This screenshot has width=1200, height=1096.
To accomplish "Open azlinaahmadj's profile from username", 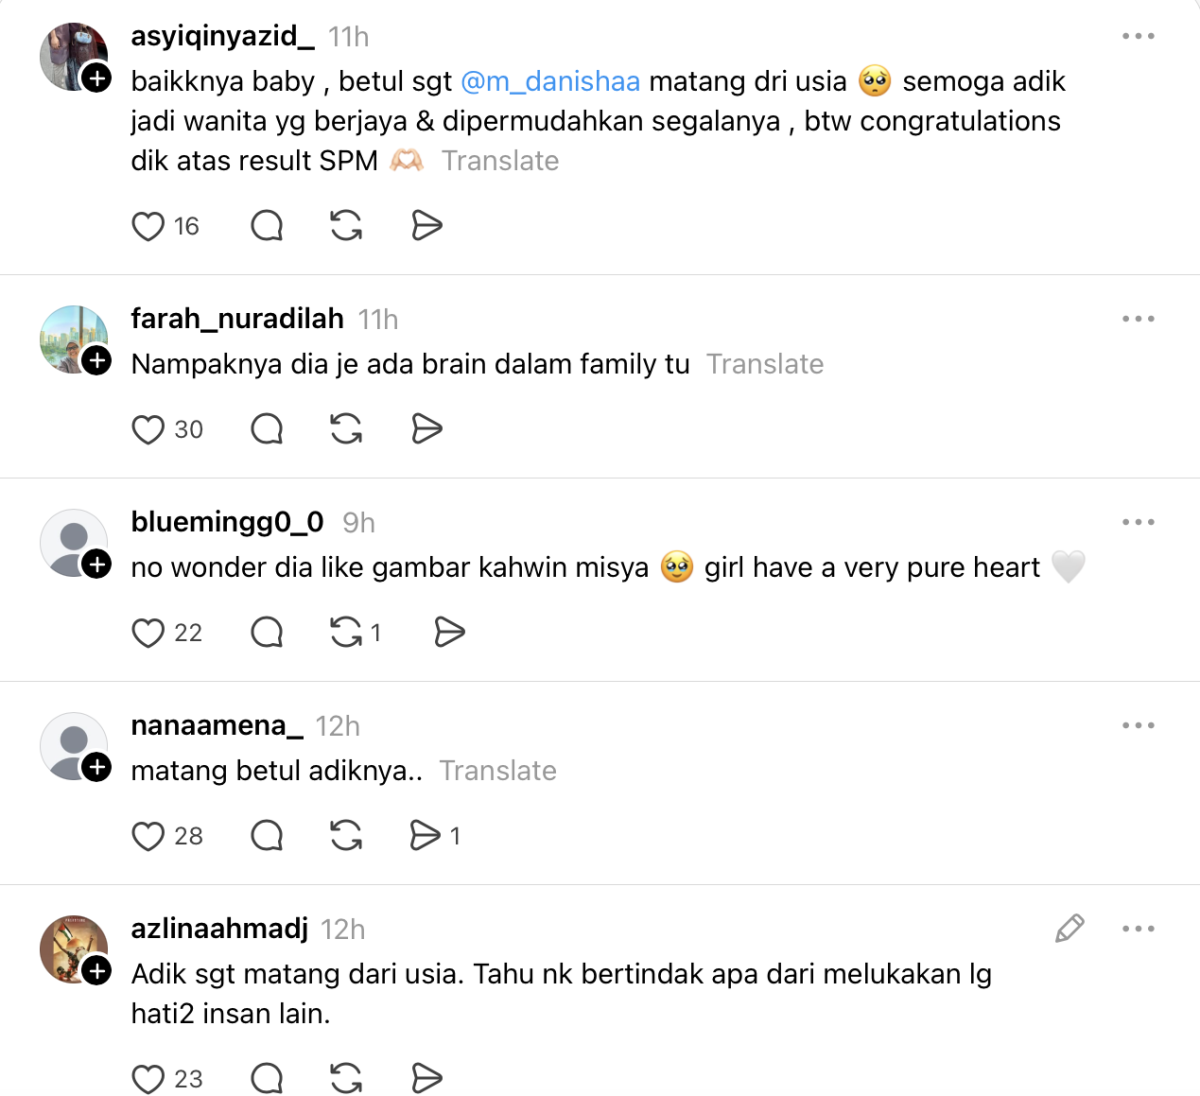I will point(219,928).
